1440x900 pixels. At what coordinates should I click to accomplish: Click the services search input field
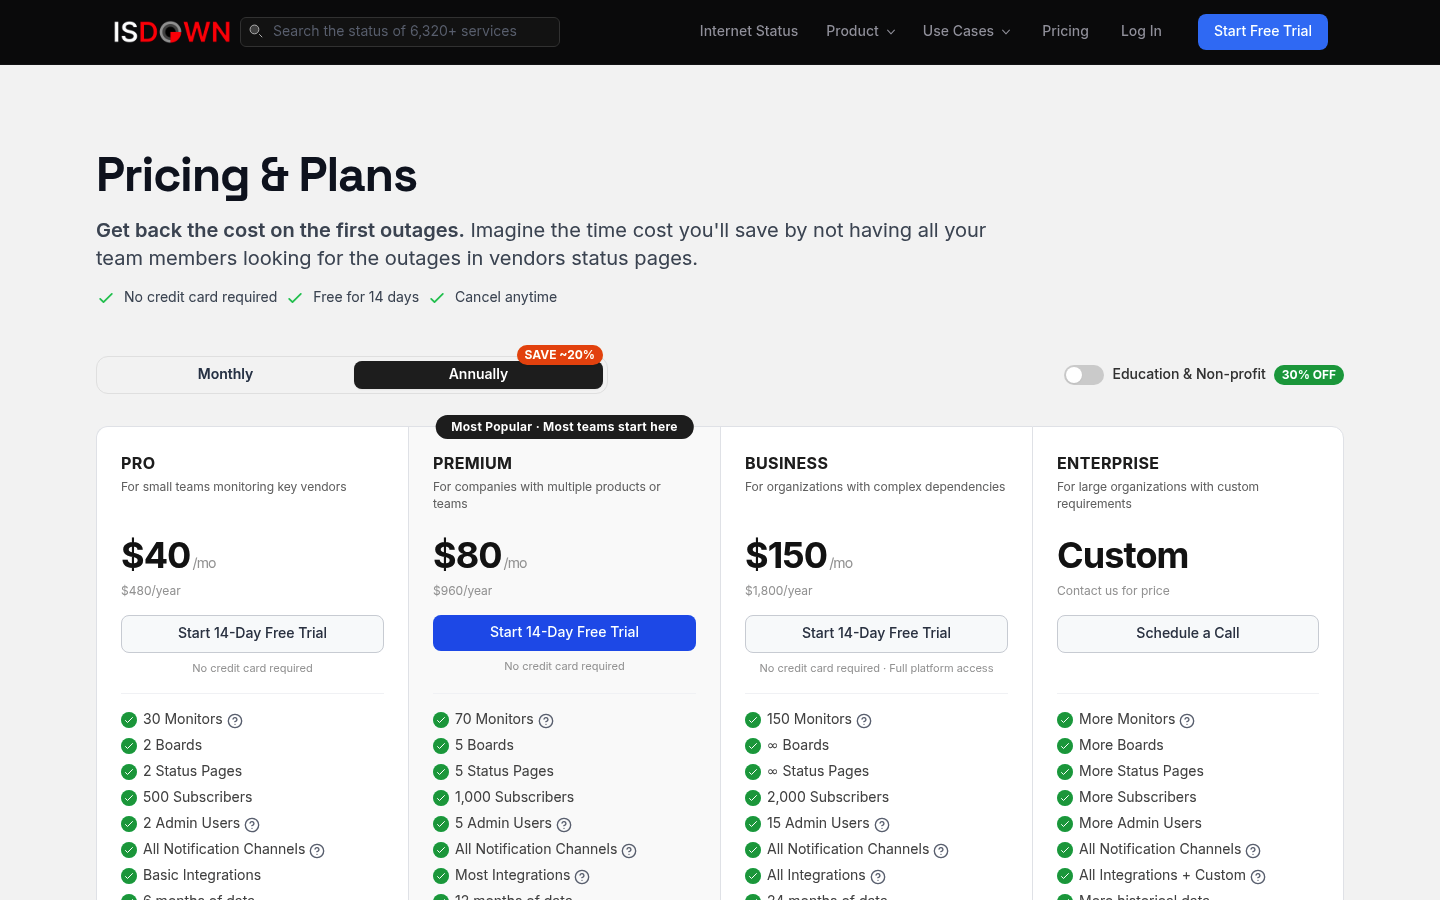400,31
